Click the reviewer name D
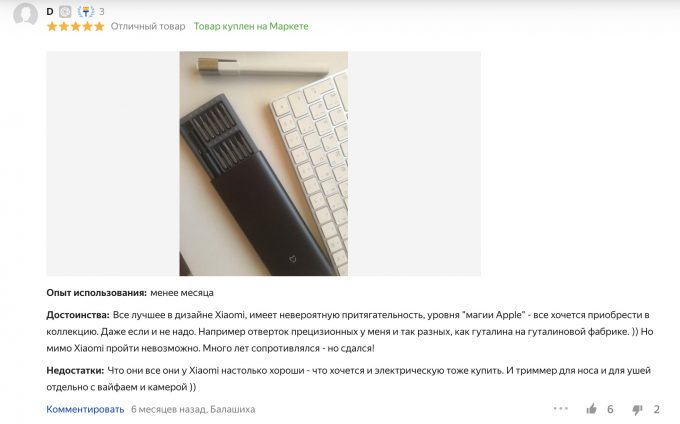 (50, 11)
